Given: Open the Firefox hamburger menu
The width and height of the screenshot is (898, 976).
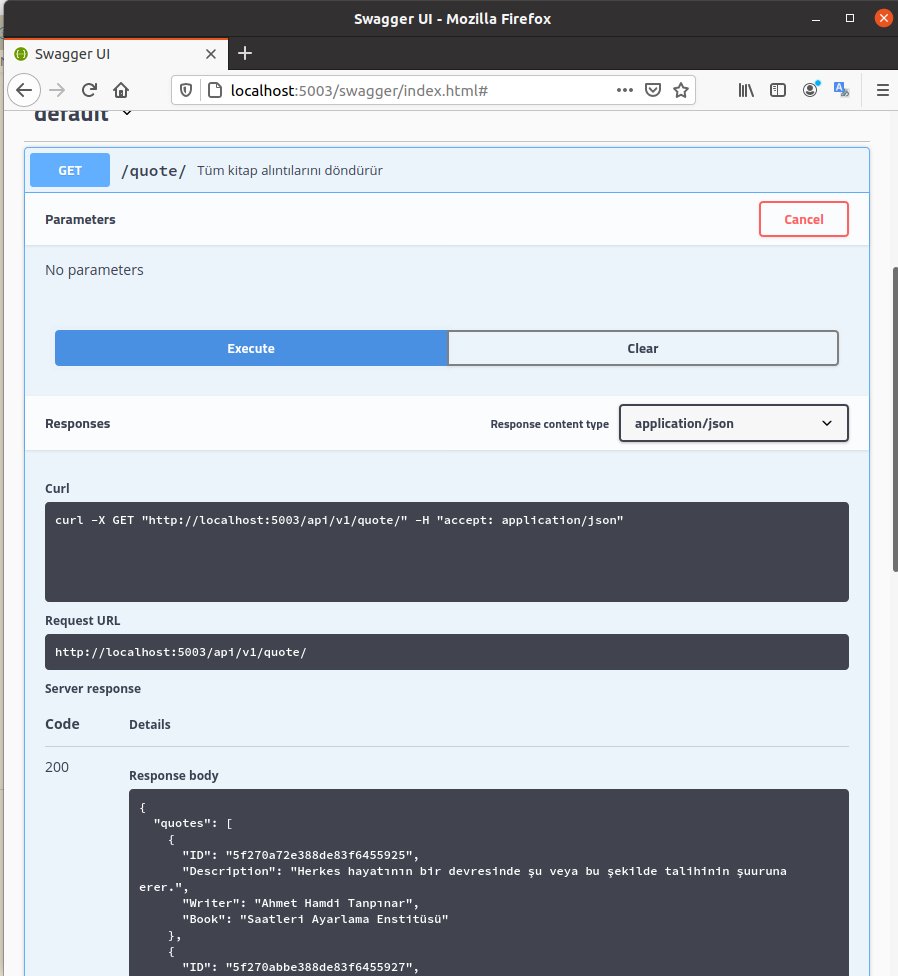Looking at the screenshot, I should pyautogui.click(x=883, y=90).
